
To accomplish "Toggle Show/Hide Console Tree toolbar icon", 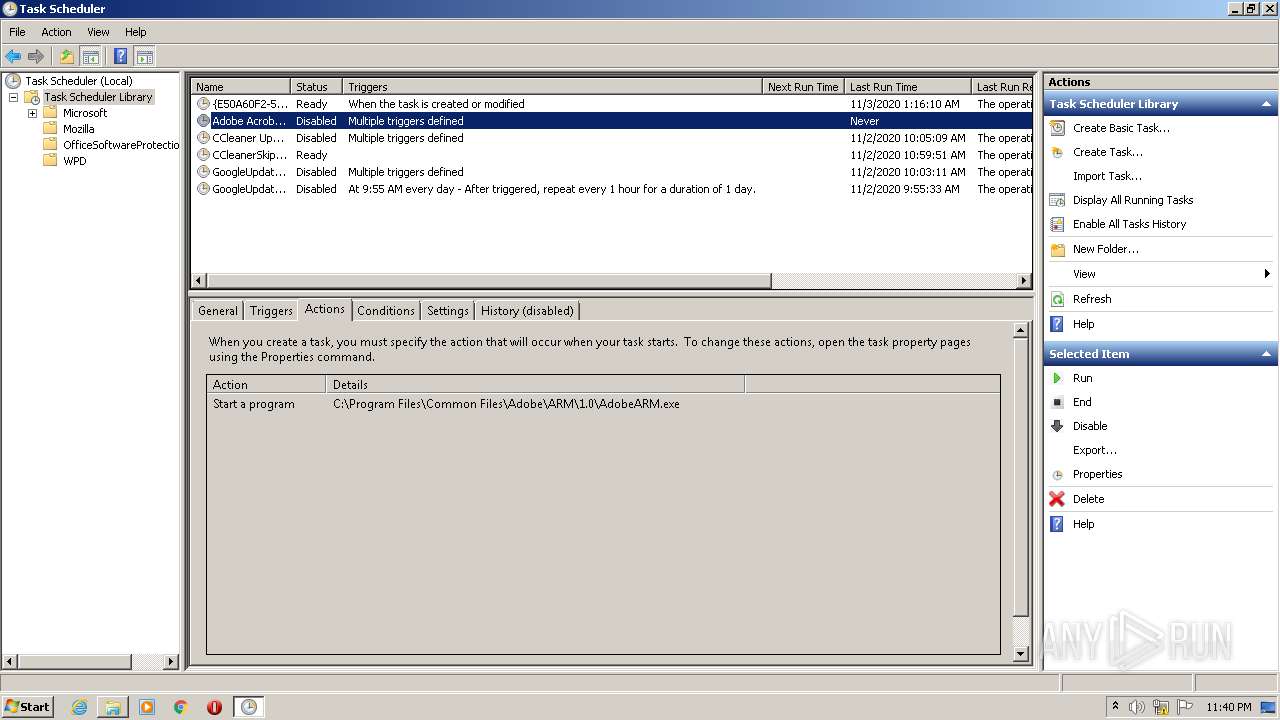I will 90,57.
